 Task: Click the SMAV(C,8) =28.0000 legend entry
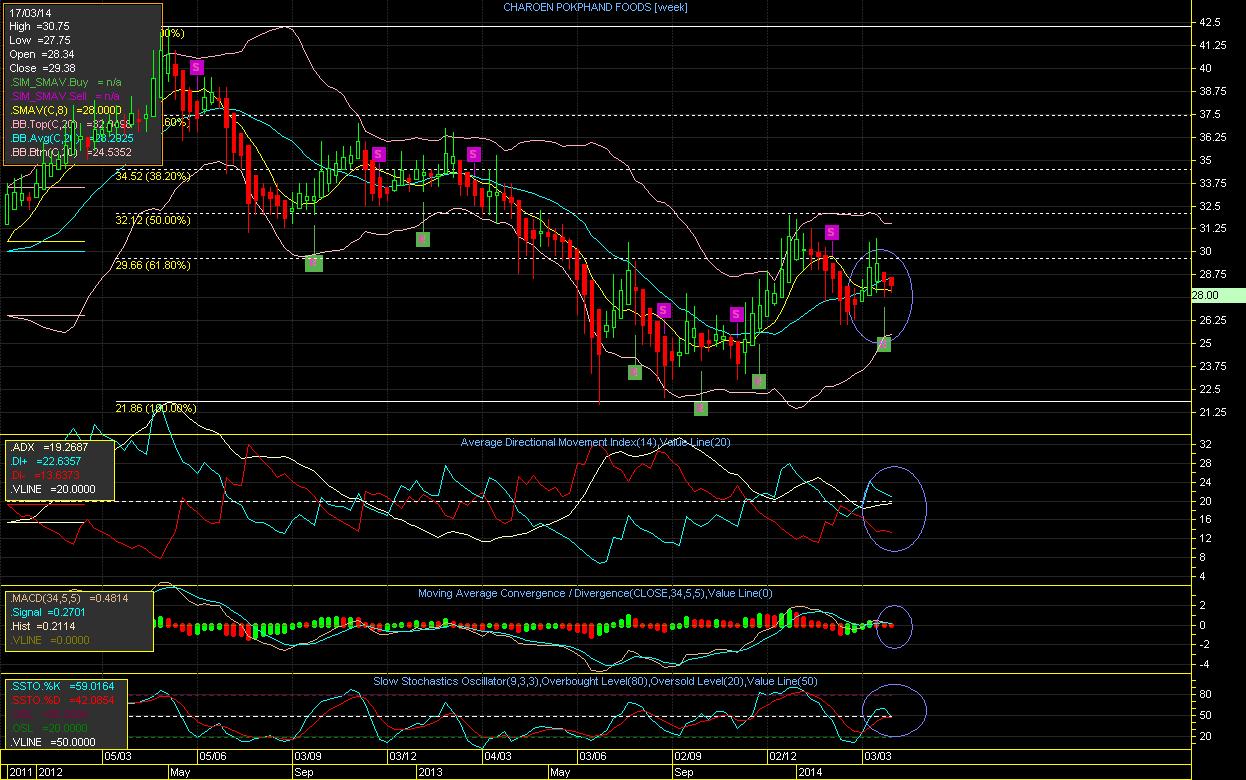click(x=65, y=110)
